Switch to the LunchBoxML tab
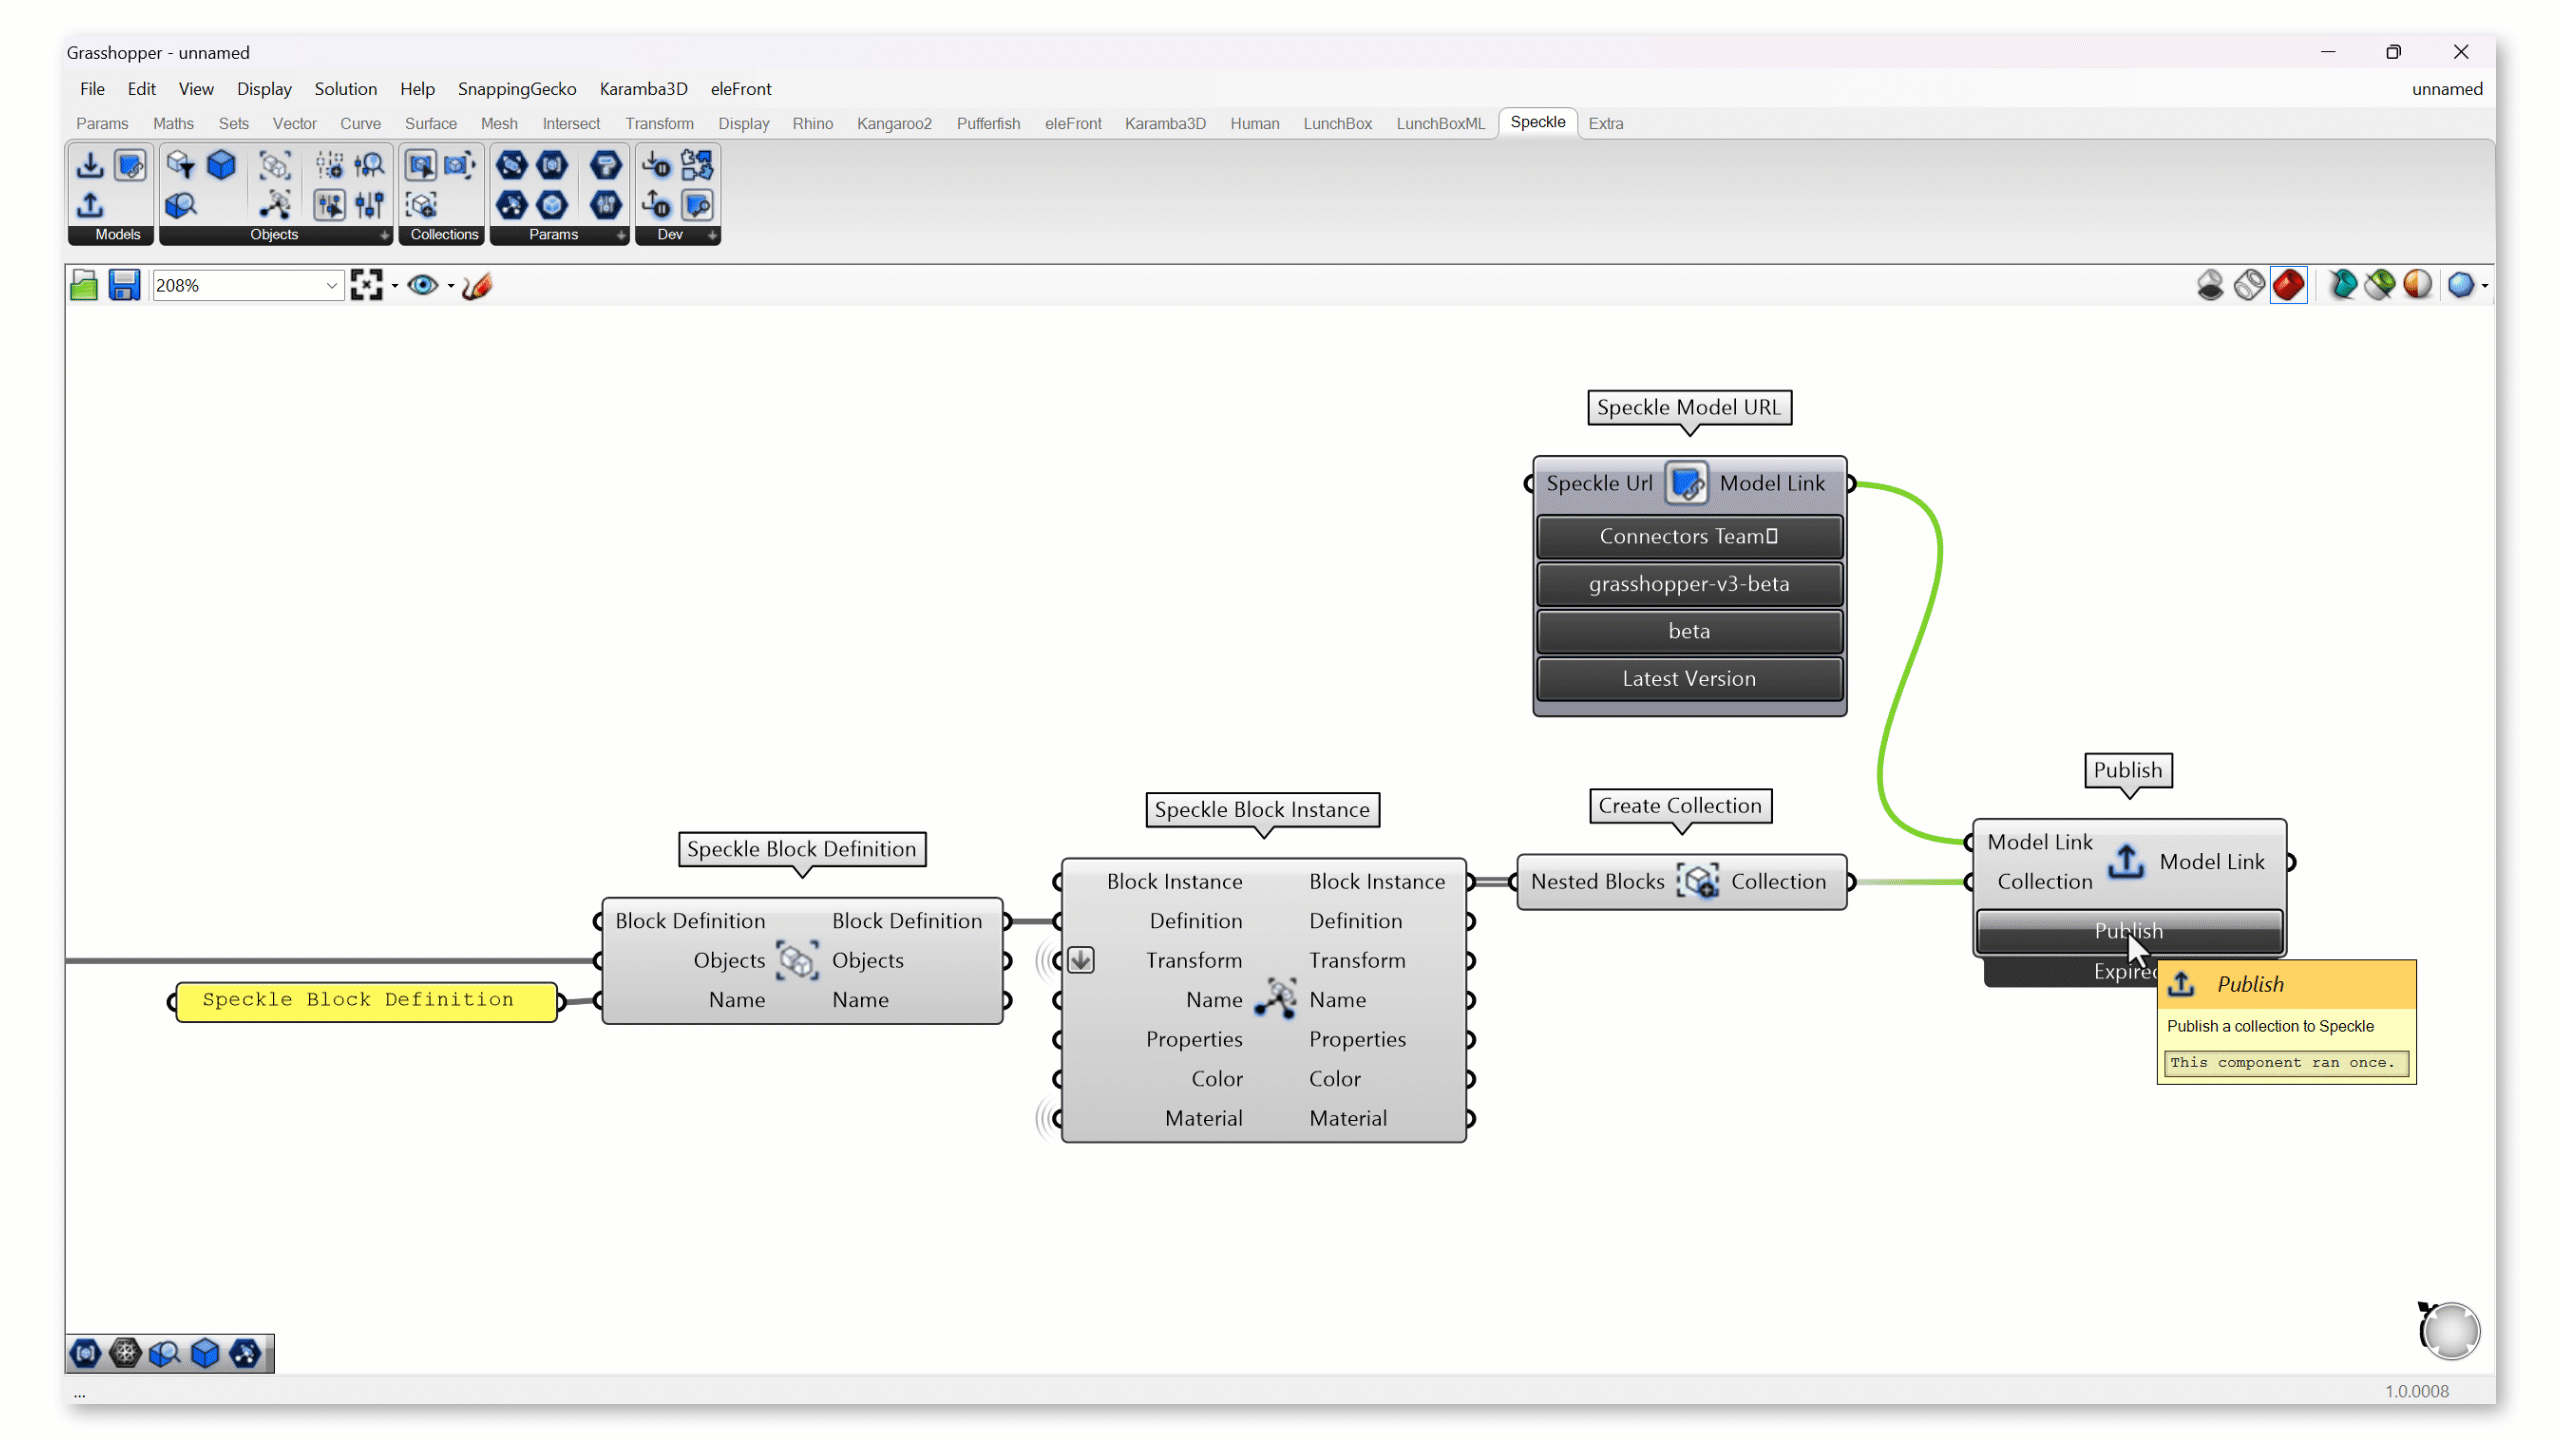 [1440, 124]
